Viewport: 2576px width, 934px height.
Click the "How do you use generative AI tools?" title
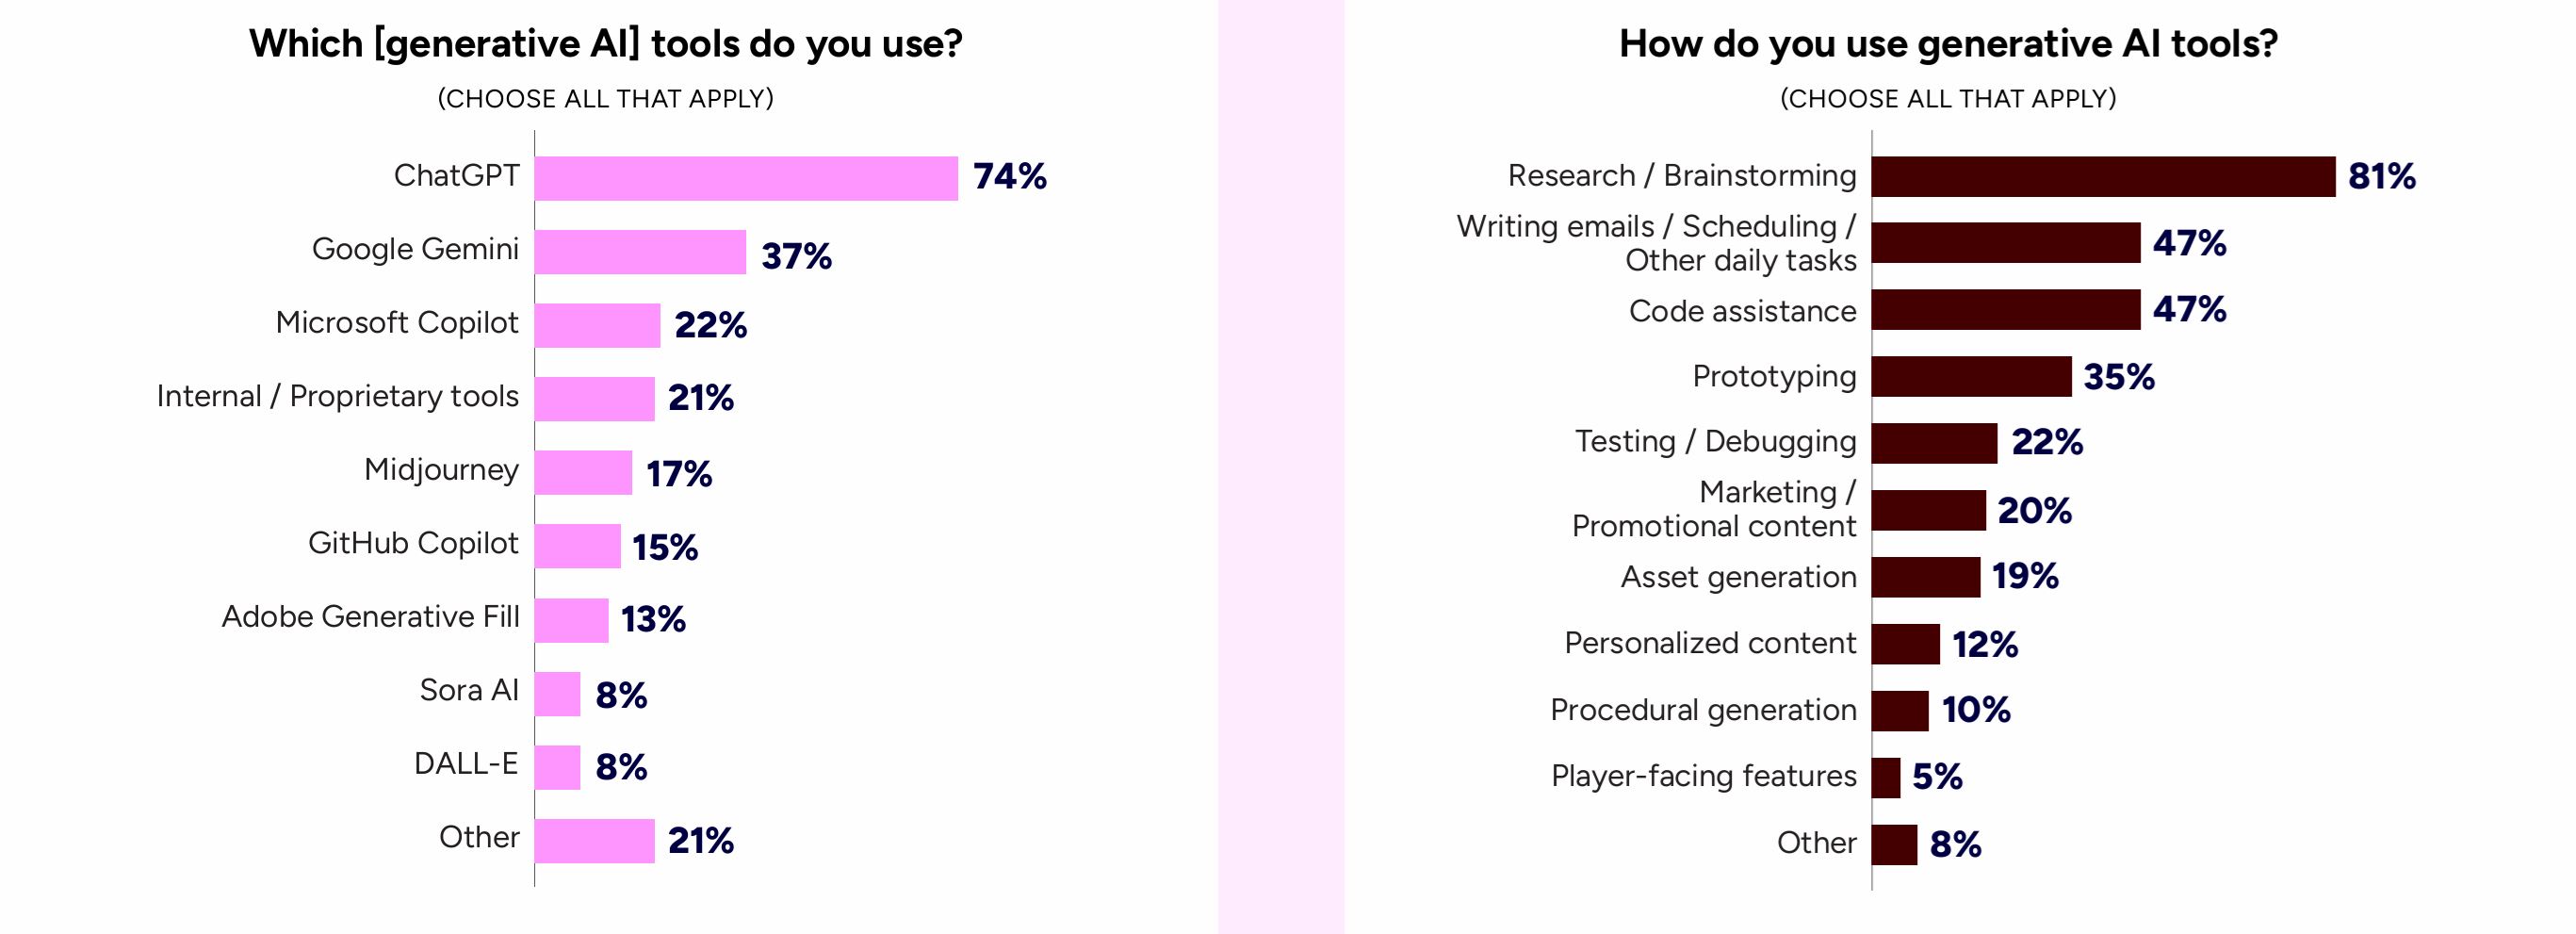point(1948,44)
